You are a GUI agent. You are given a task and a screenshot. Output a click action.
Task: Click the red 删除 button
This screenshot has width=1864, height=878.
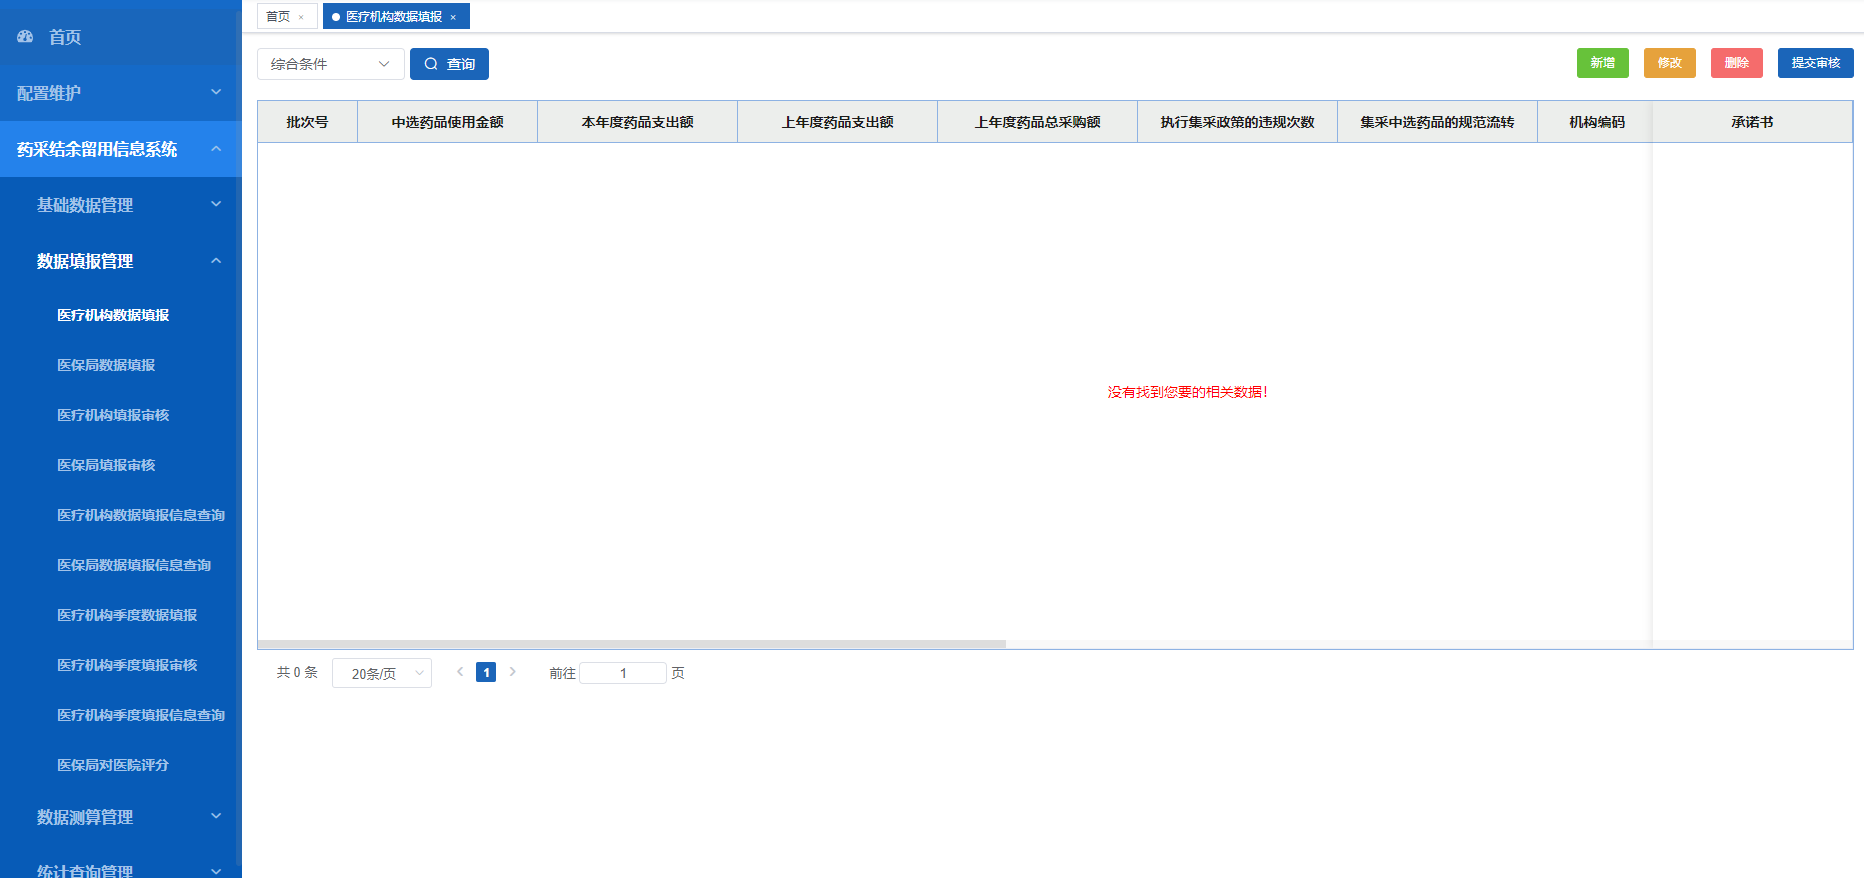coord(1737,63)
